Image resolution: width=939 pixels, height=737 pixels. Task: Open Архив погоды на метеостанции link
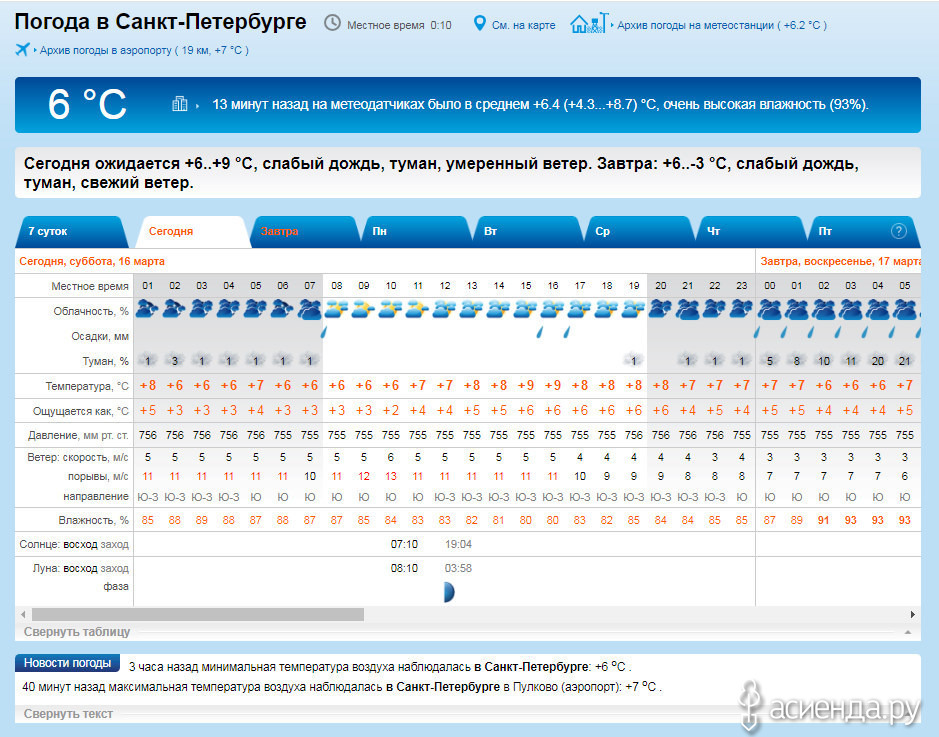coord(722,25)
